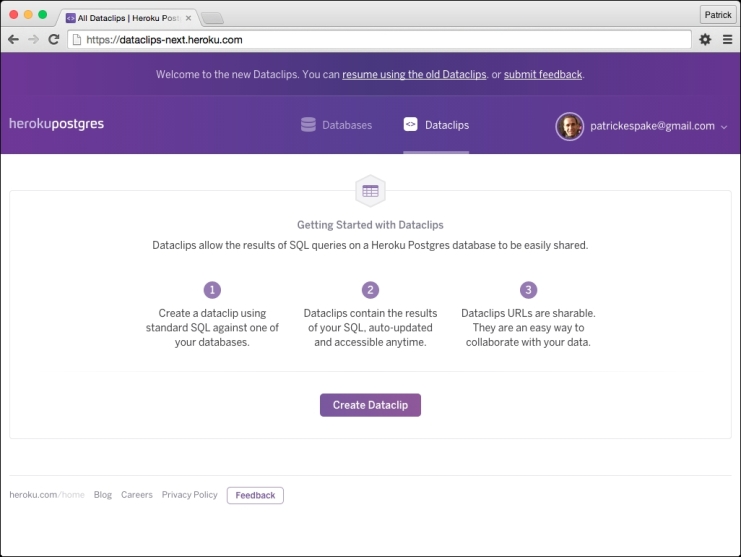Click the Feedback button in the footer

point(255,495)
